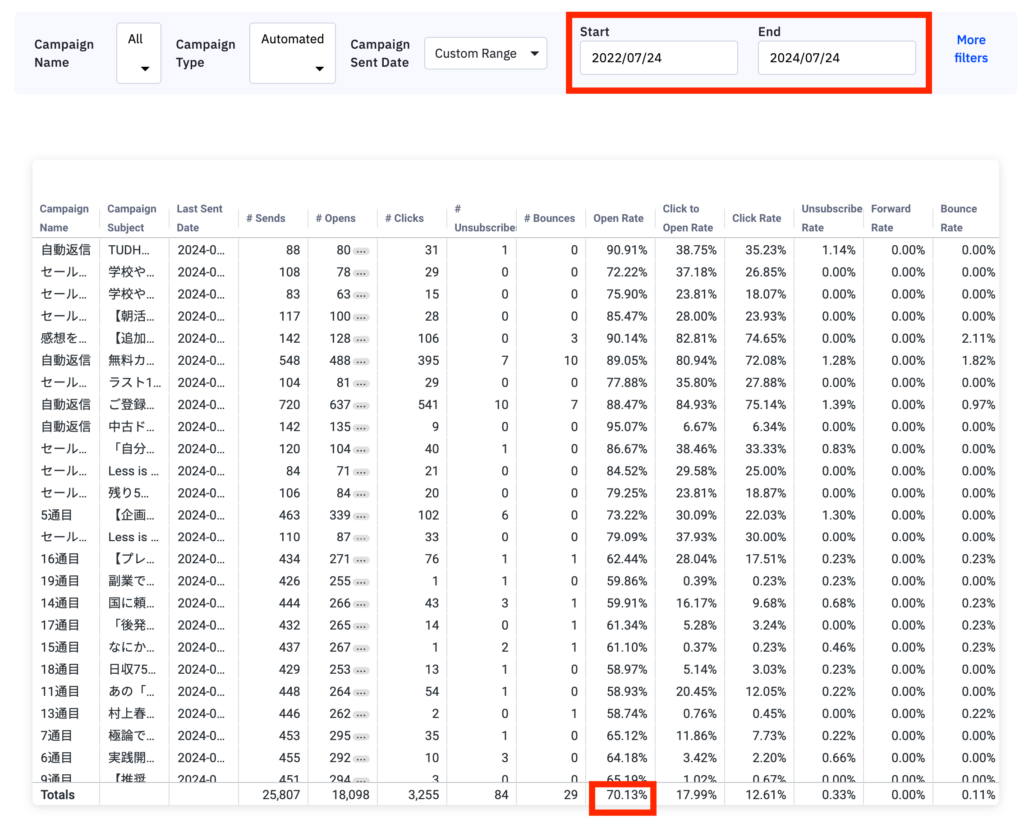Image resolution: width=1024 pixels, height=828 pixels.
Task: Select the Totals open rate 70.13% cell
Action: click(620, 796)
